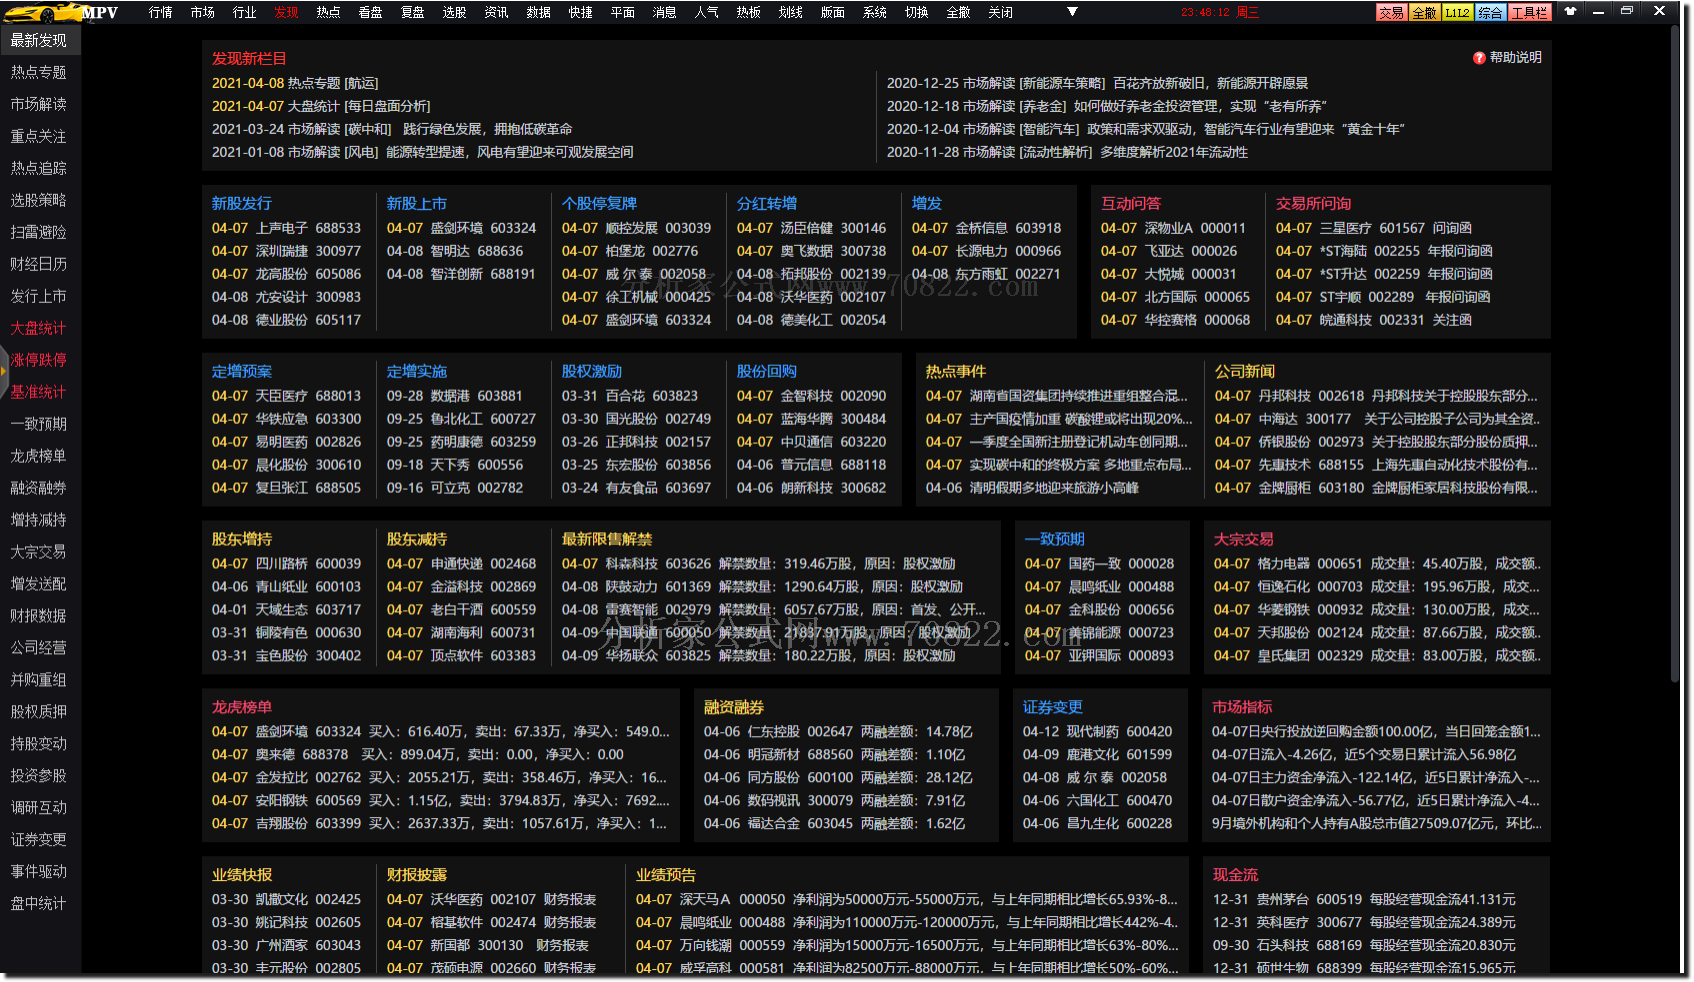Toggle the 工具栏 toolbar button
Viewport: 1694px width, 982px height.
tap(1530, 13)
